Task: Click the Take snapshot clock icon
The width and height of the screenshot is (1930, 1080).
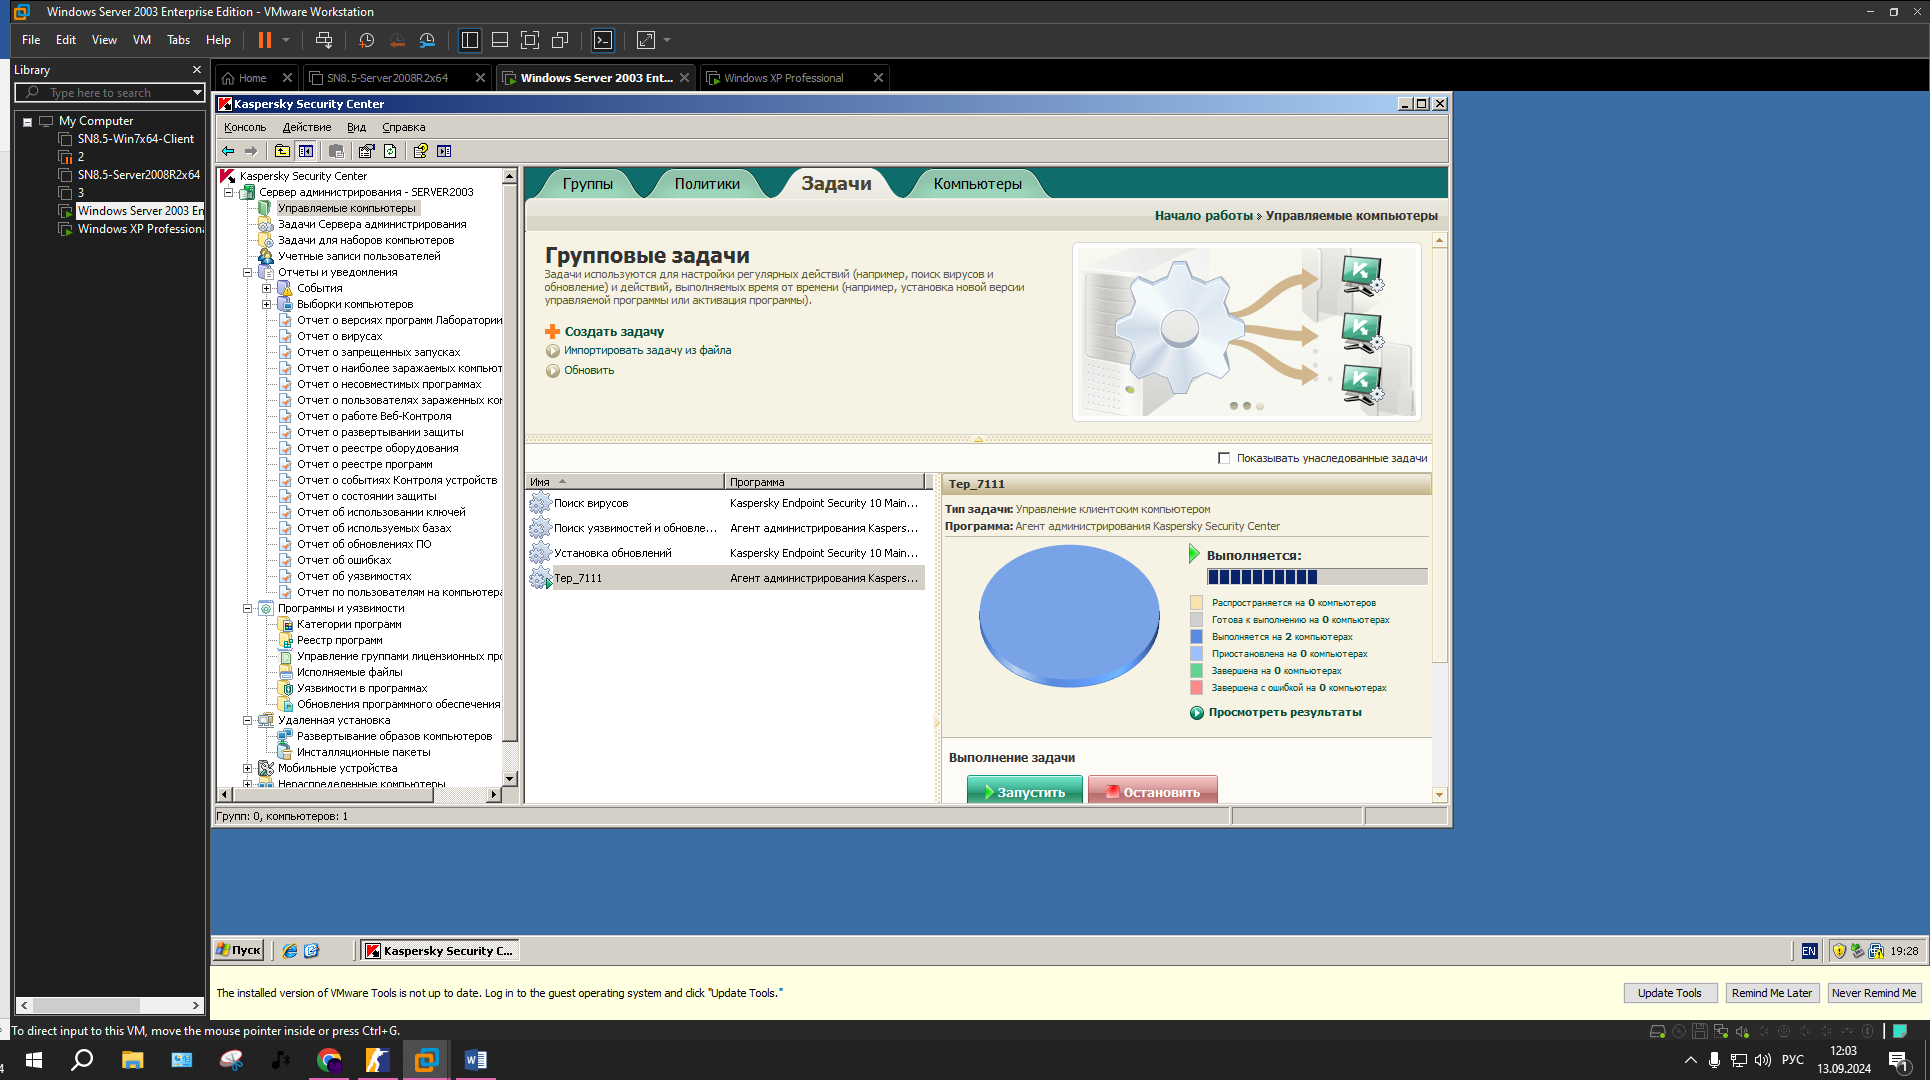Action: 367,40
